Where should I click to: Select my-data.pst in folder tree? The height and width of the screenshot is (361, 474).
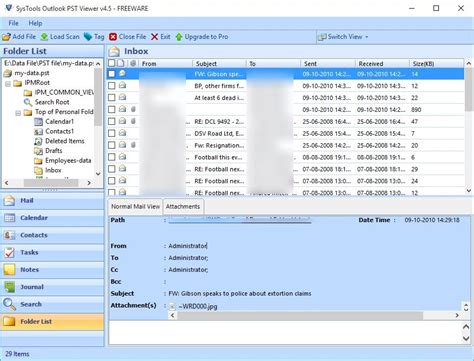[32, 73]
